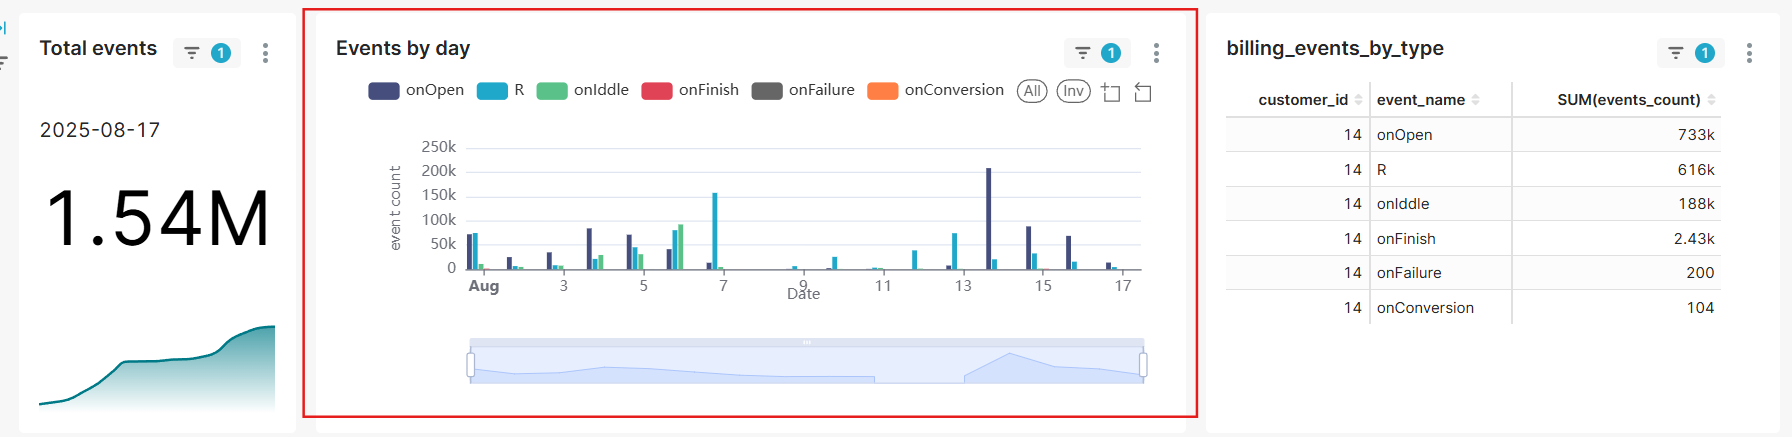Viewport: 1792px width, 437px height.
Task: Click the right handle of the date range slider
Action: (x=1143, y=365)
